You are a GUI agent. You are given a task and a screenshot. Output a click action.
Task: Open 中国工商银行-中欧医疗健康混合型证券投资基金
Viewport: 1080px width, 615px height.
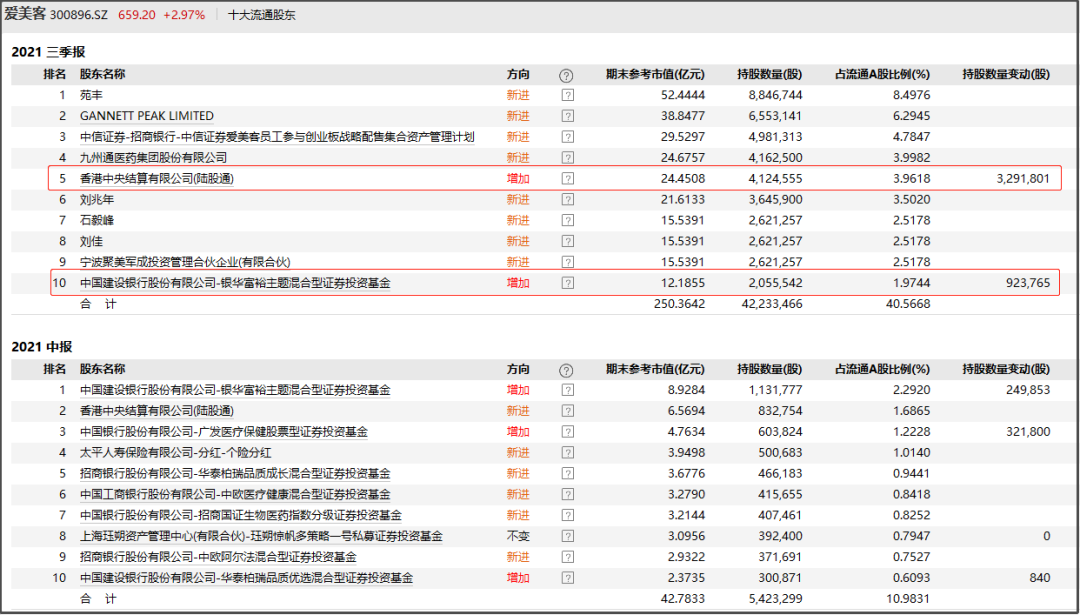coord(235,494)
